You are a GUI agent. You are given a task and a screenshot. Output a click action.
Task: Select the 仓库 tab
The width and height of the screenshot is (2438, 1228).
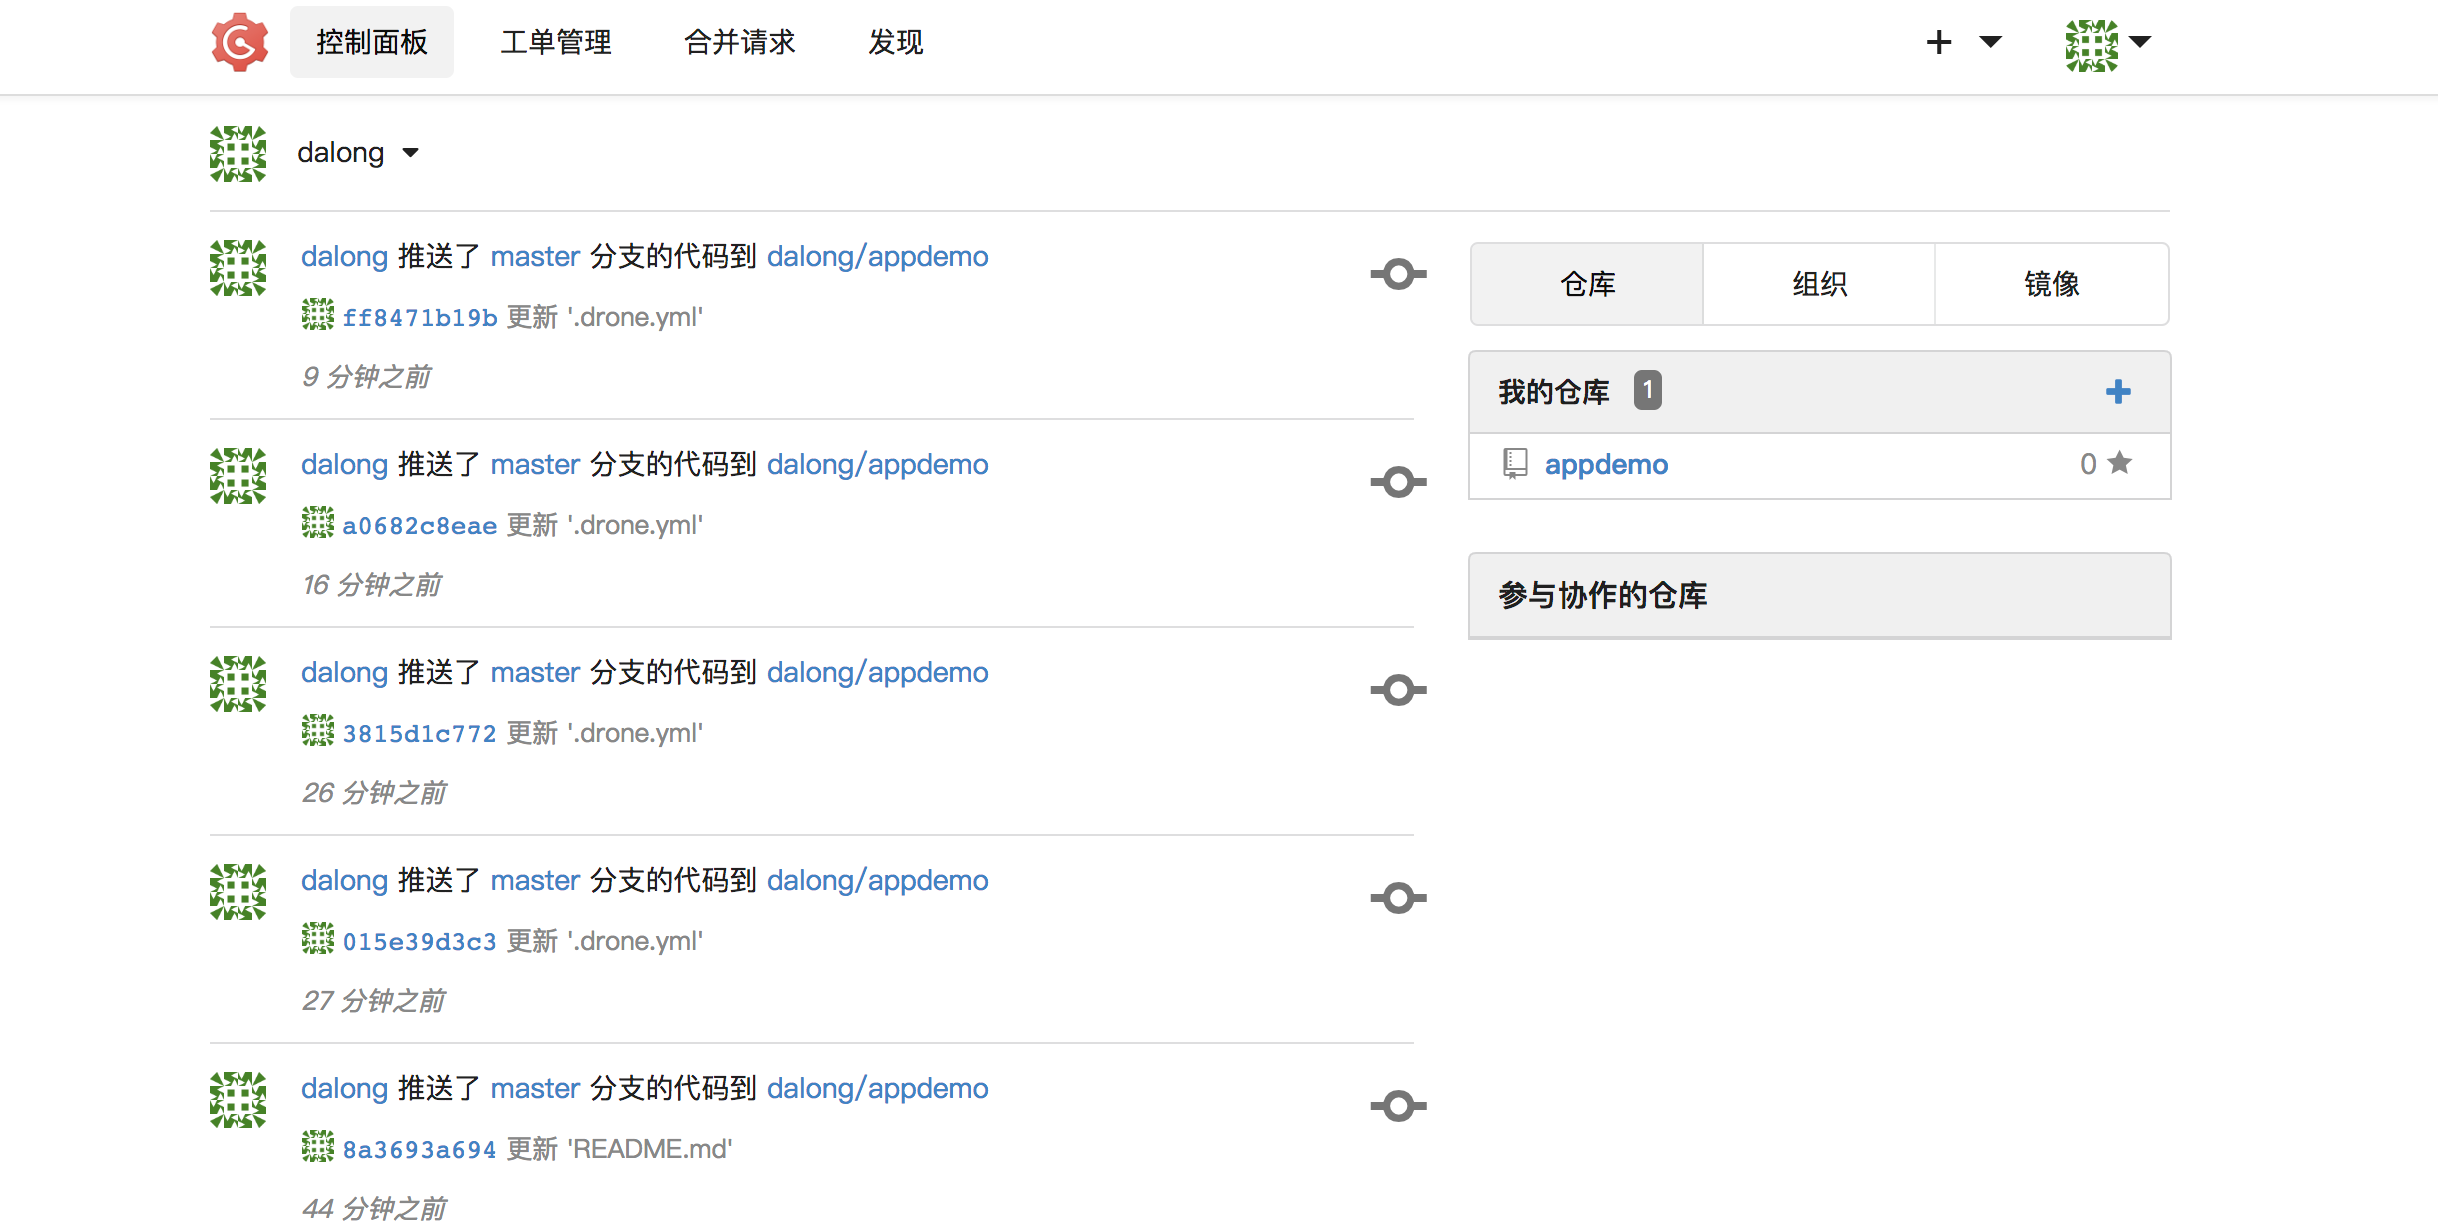point(1587,284)
